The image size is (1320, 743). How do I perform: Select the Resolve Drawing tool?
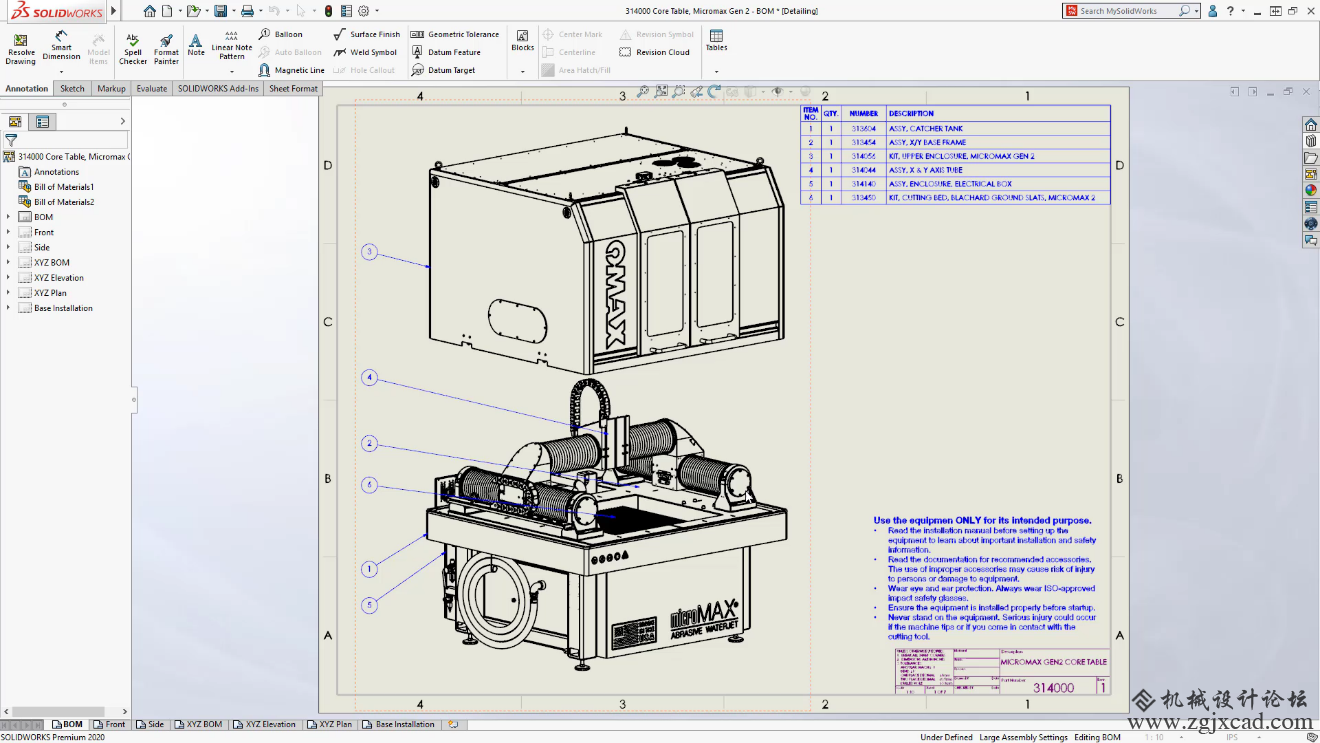click(x=20, y=48)
